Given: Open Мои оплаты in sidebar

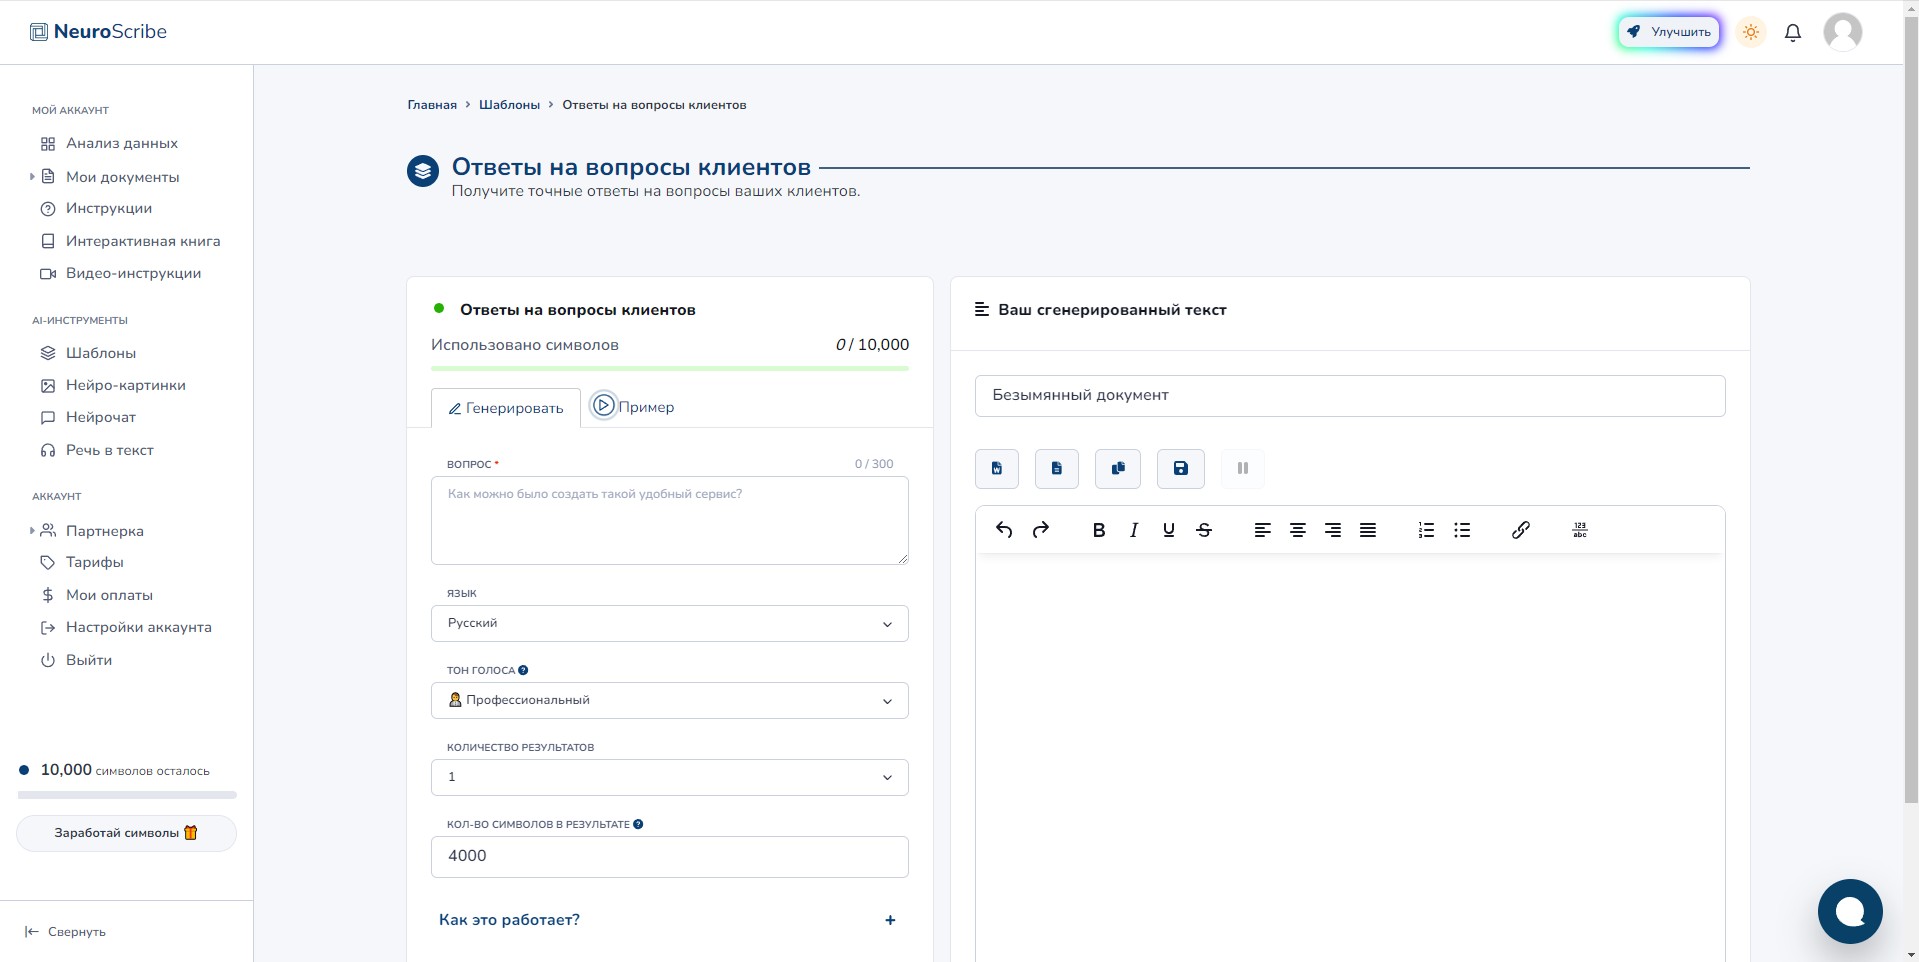Looking at the screenshot, I should click(97, 596).
